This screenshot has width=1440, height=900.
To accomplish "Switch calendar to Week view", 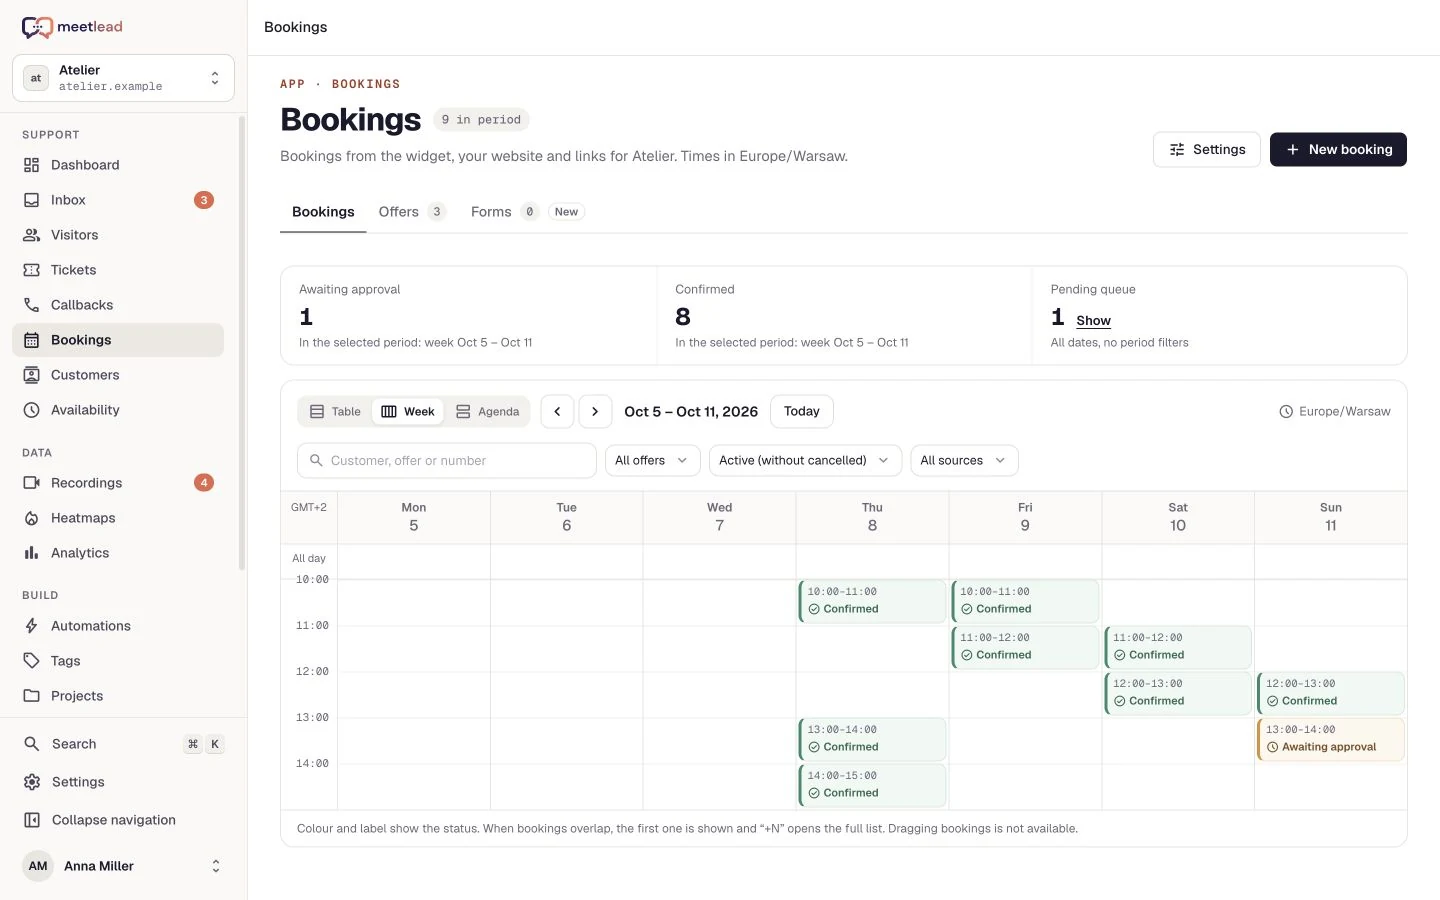I will pyautogui.click(x=408, y=411).
